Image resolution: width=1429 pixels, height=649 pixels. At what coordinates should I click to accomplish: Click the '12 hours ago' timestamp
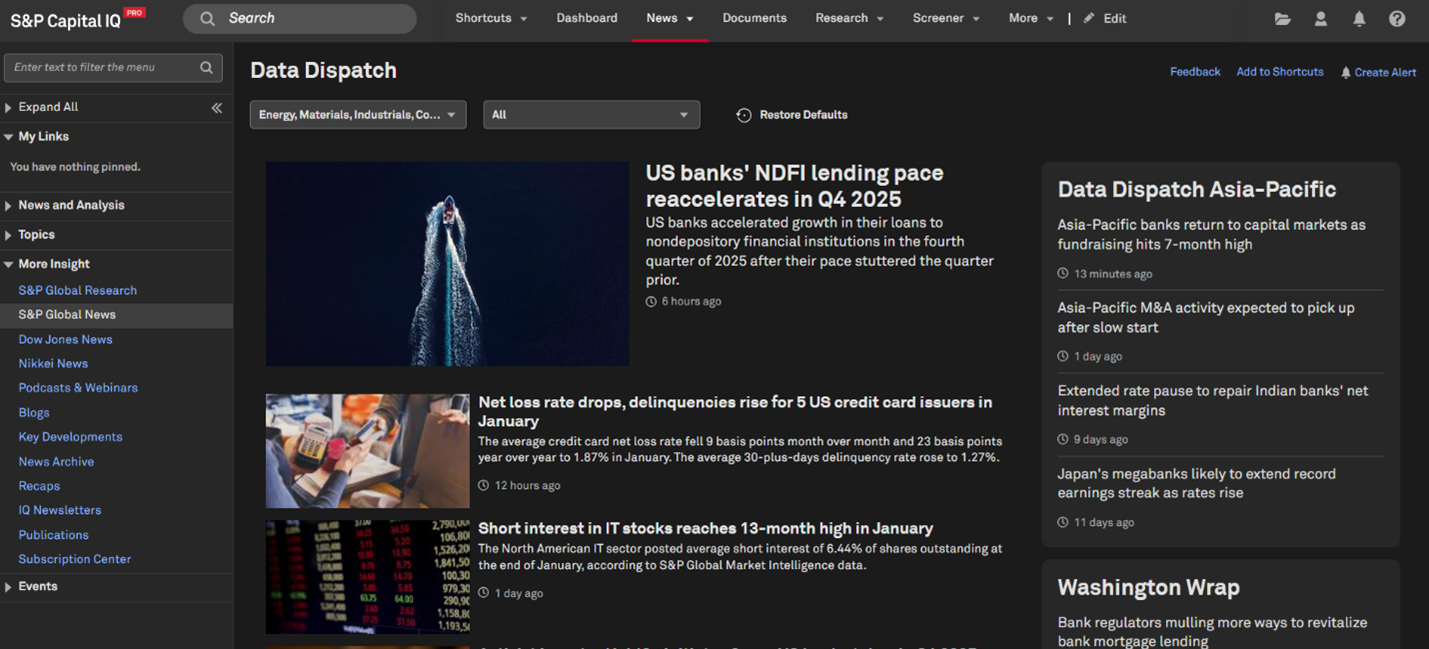(x=528, y=486)
